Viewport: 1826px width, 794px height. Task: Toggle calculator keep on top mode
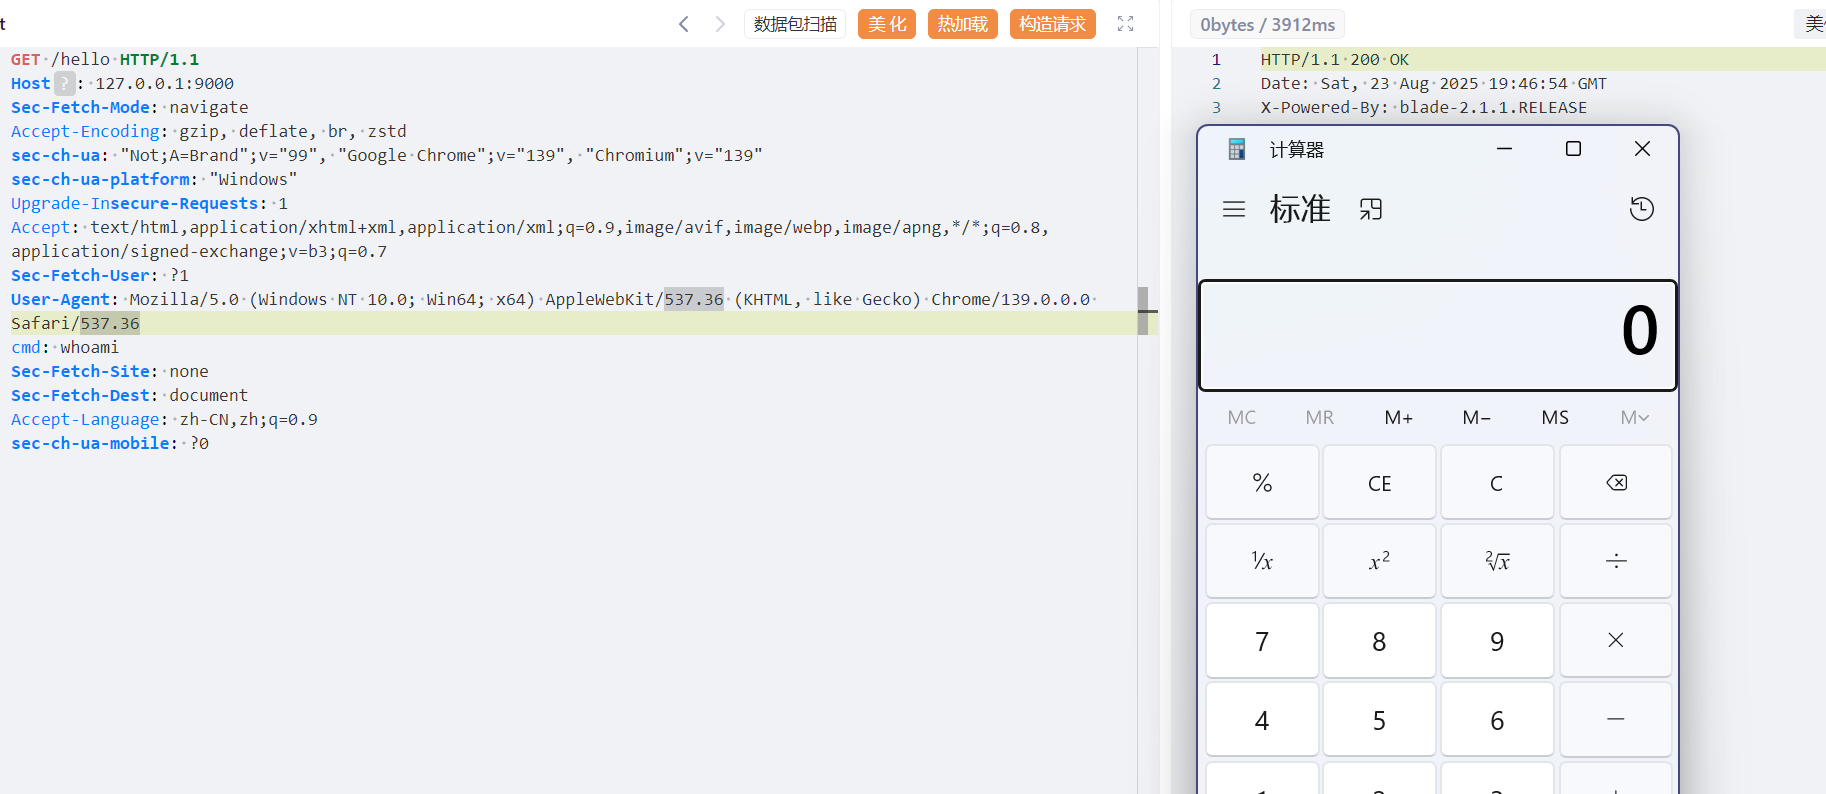[1371, 209]
